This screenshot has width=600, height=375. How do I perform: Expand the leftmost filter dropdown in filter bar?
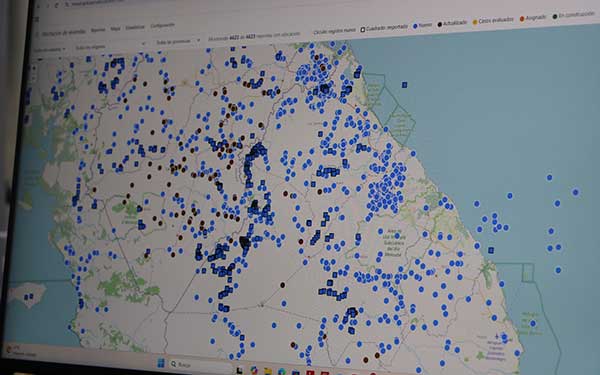[x=50, y=49]
